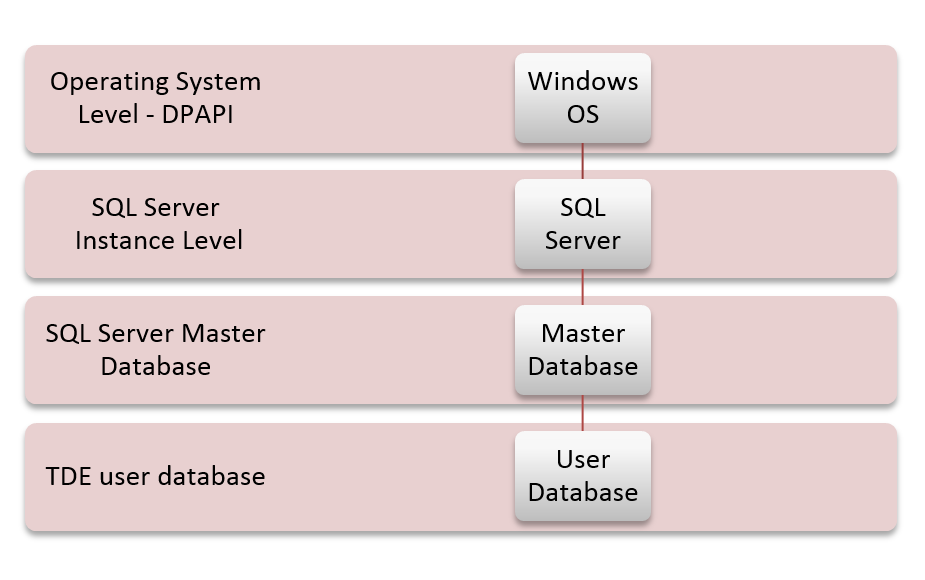The width and height of the screenshot is (925, 580).
Task: Click connector between Master Database and User Database
Action: pyautogui.click(x=583, y=413)
